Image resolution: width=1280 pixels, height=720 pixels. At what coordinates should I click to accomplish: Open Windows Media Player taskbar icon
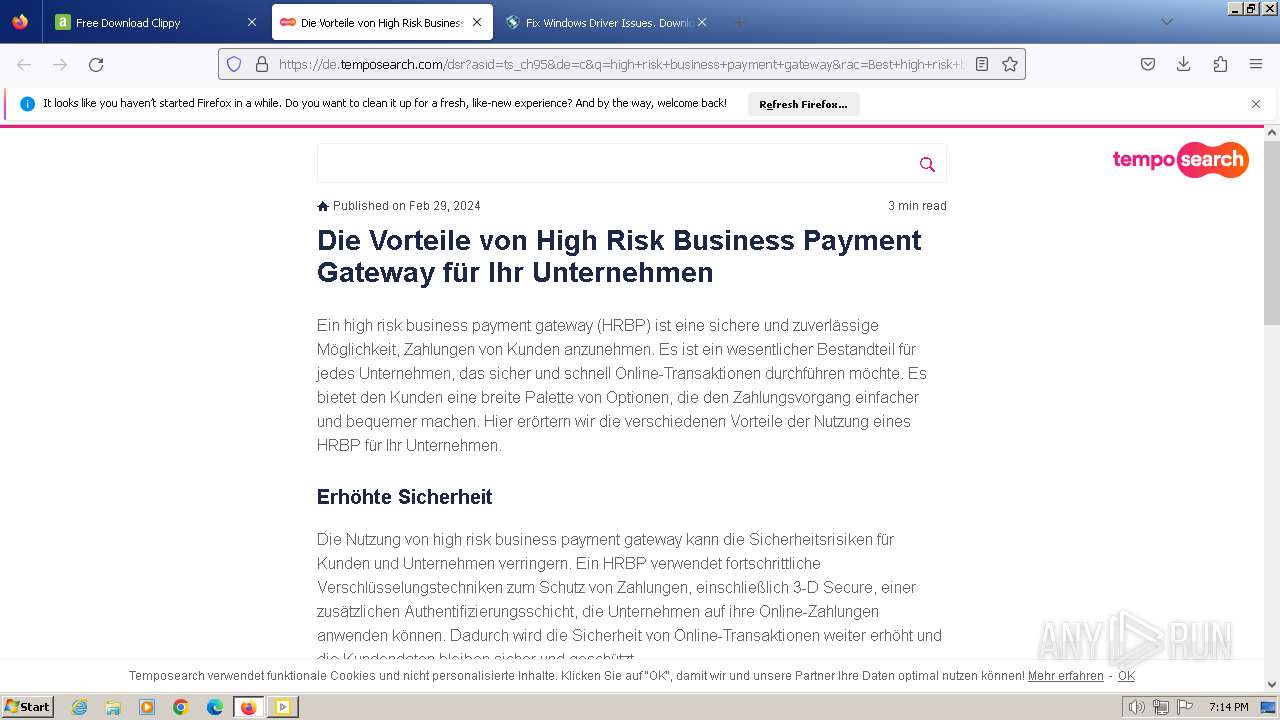[147, 707]
